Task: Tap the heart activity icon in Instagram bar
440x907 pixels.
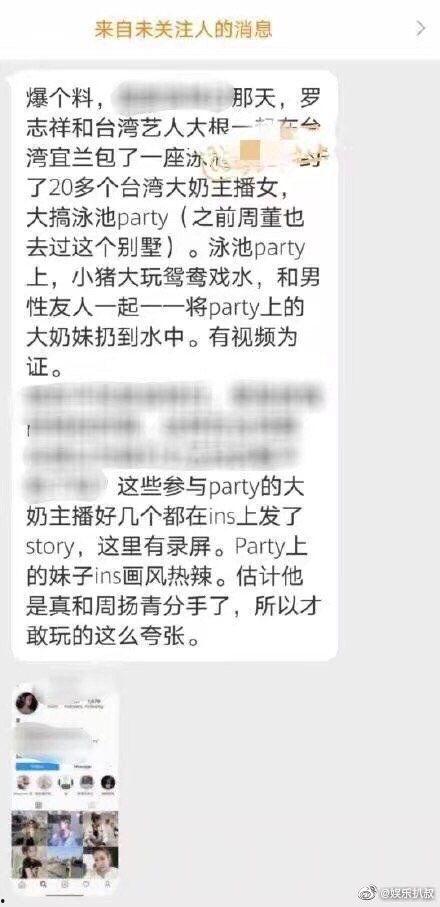Action: click(86, 884)
